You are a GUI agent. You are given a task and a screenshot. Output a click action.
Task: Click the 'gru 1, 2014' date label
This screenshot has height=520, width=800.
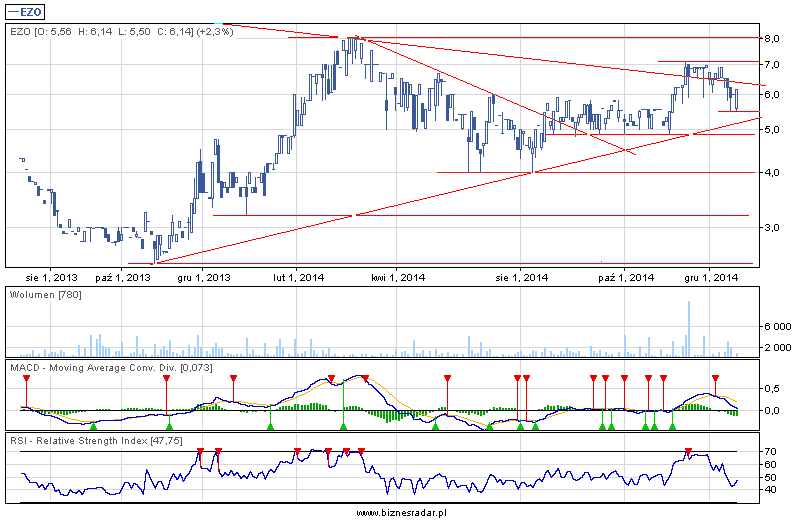pos(711,277)
